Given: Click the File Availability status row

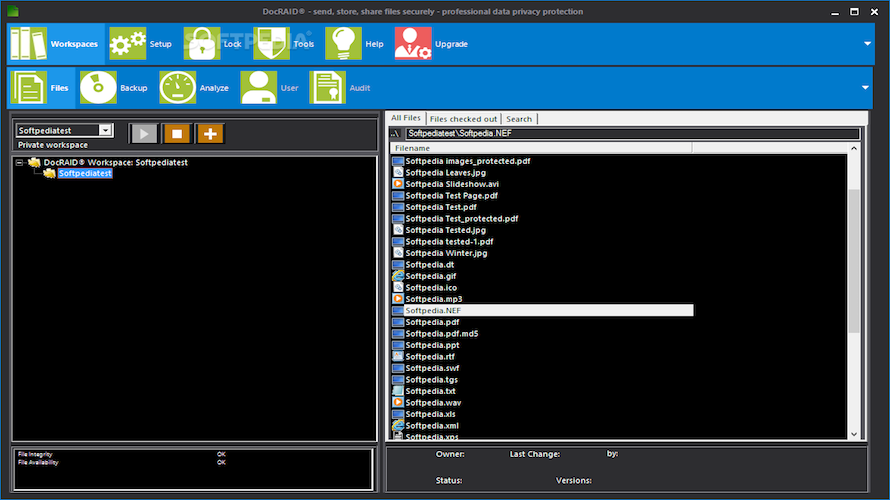Looking at the screenshot, I should pos(121,463).
